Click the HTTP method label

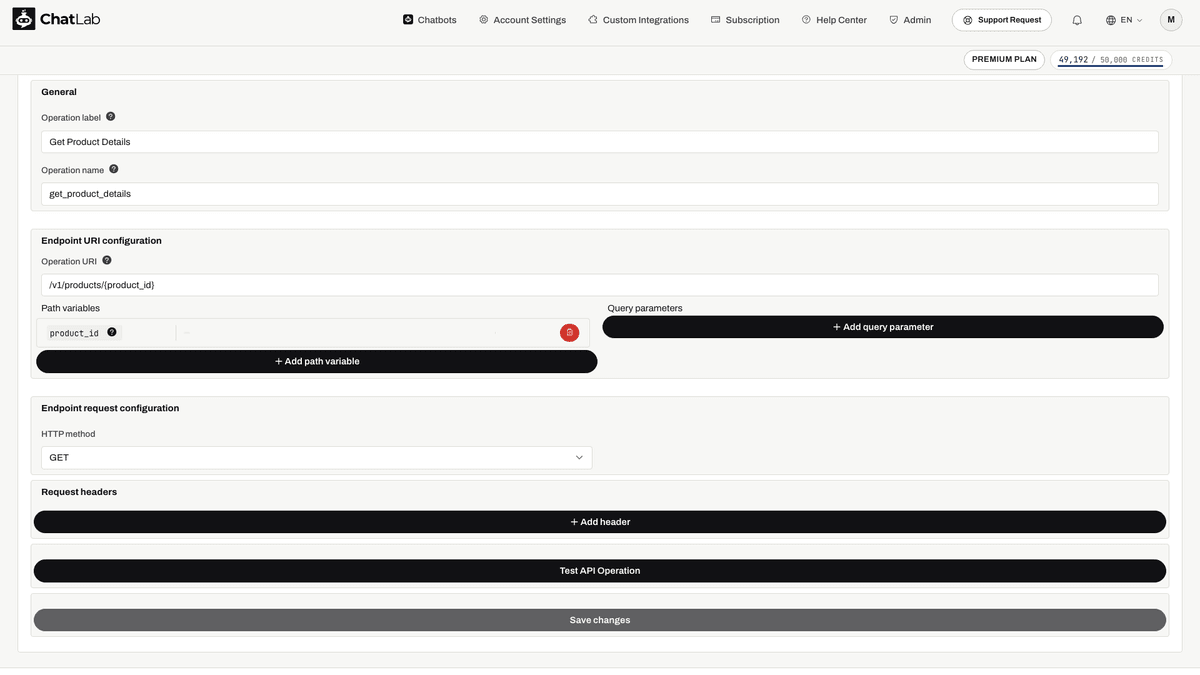point(68,434)
